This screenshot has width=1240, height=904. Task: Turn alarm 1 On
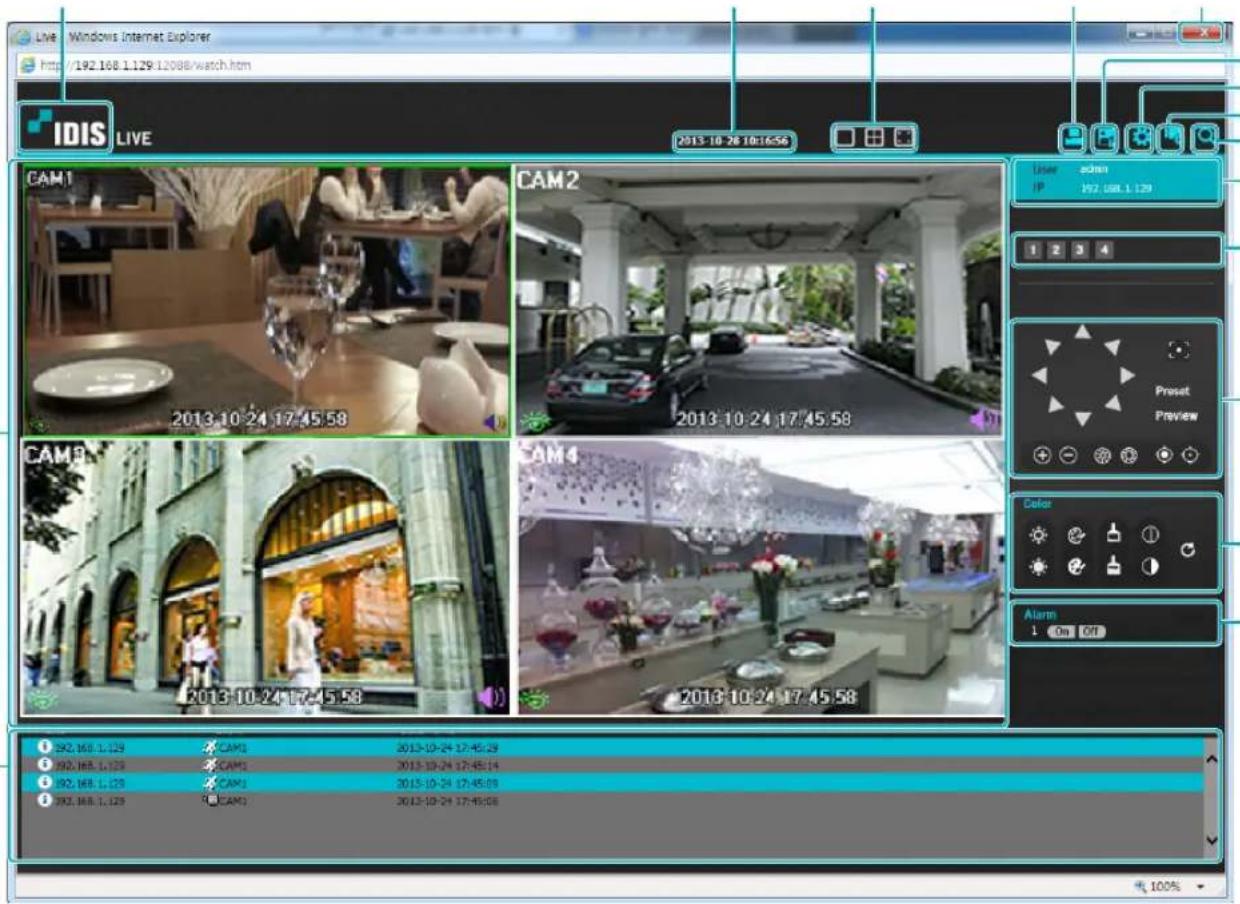(x=1060, y=632)
